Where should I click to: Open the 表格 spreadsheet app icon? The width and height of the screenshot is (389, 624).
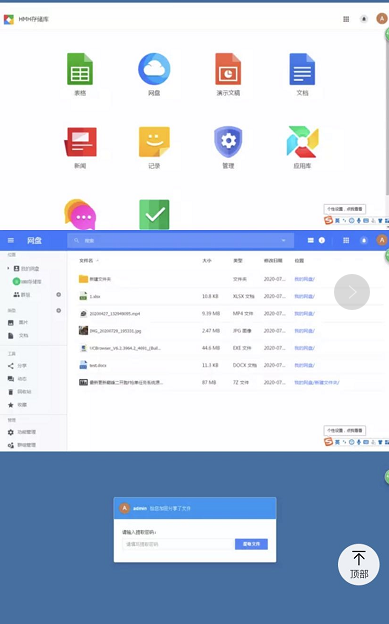[80, 69]
